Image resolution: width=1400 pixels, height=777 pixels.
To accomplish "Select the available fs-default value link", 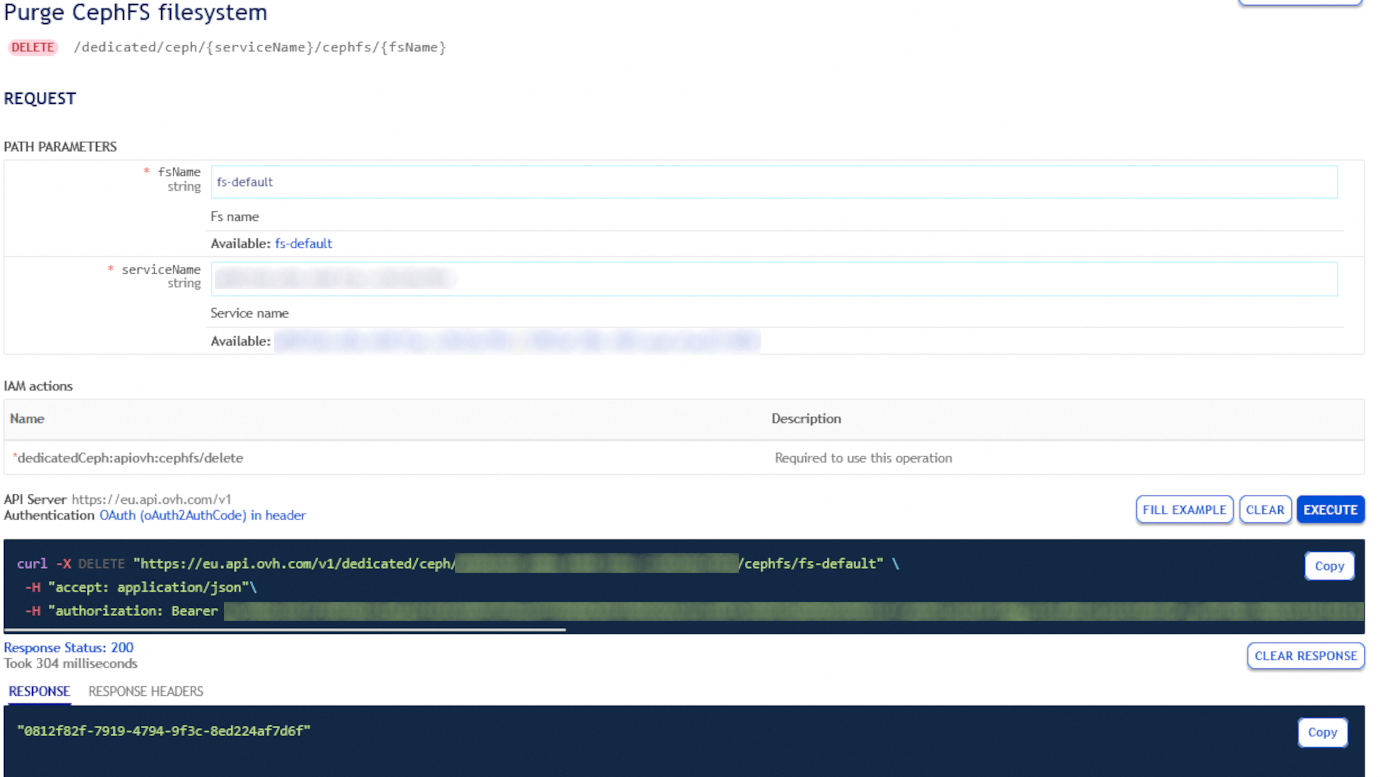I will coord(303,243).
